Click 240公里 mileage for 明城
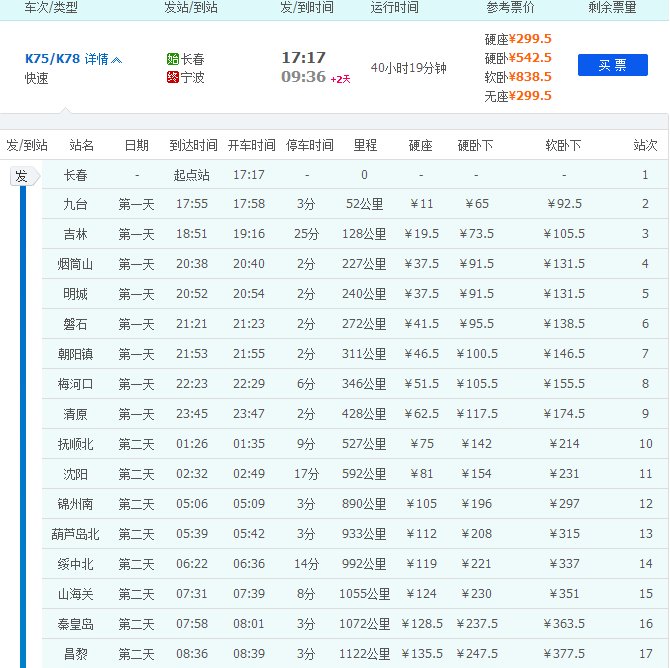 point(364,294)
